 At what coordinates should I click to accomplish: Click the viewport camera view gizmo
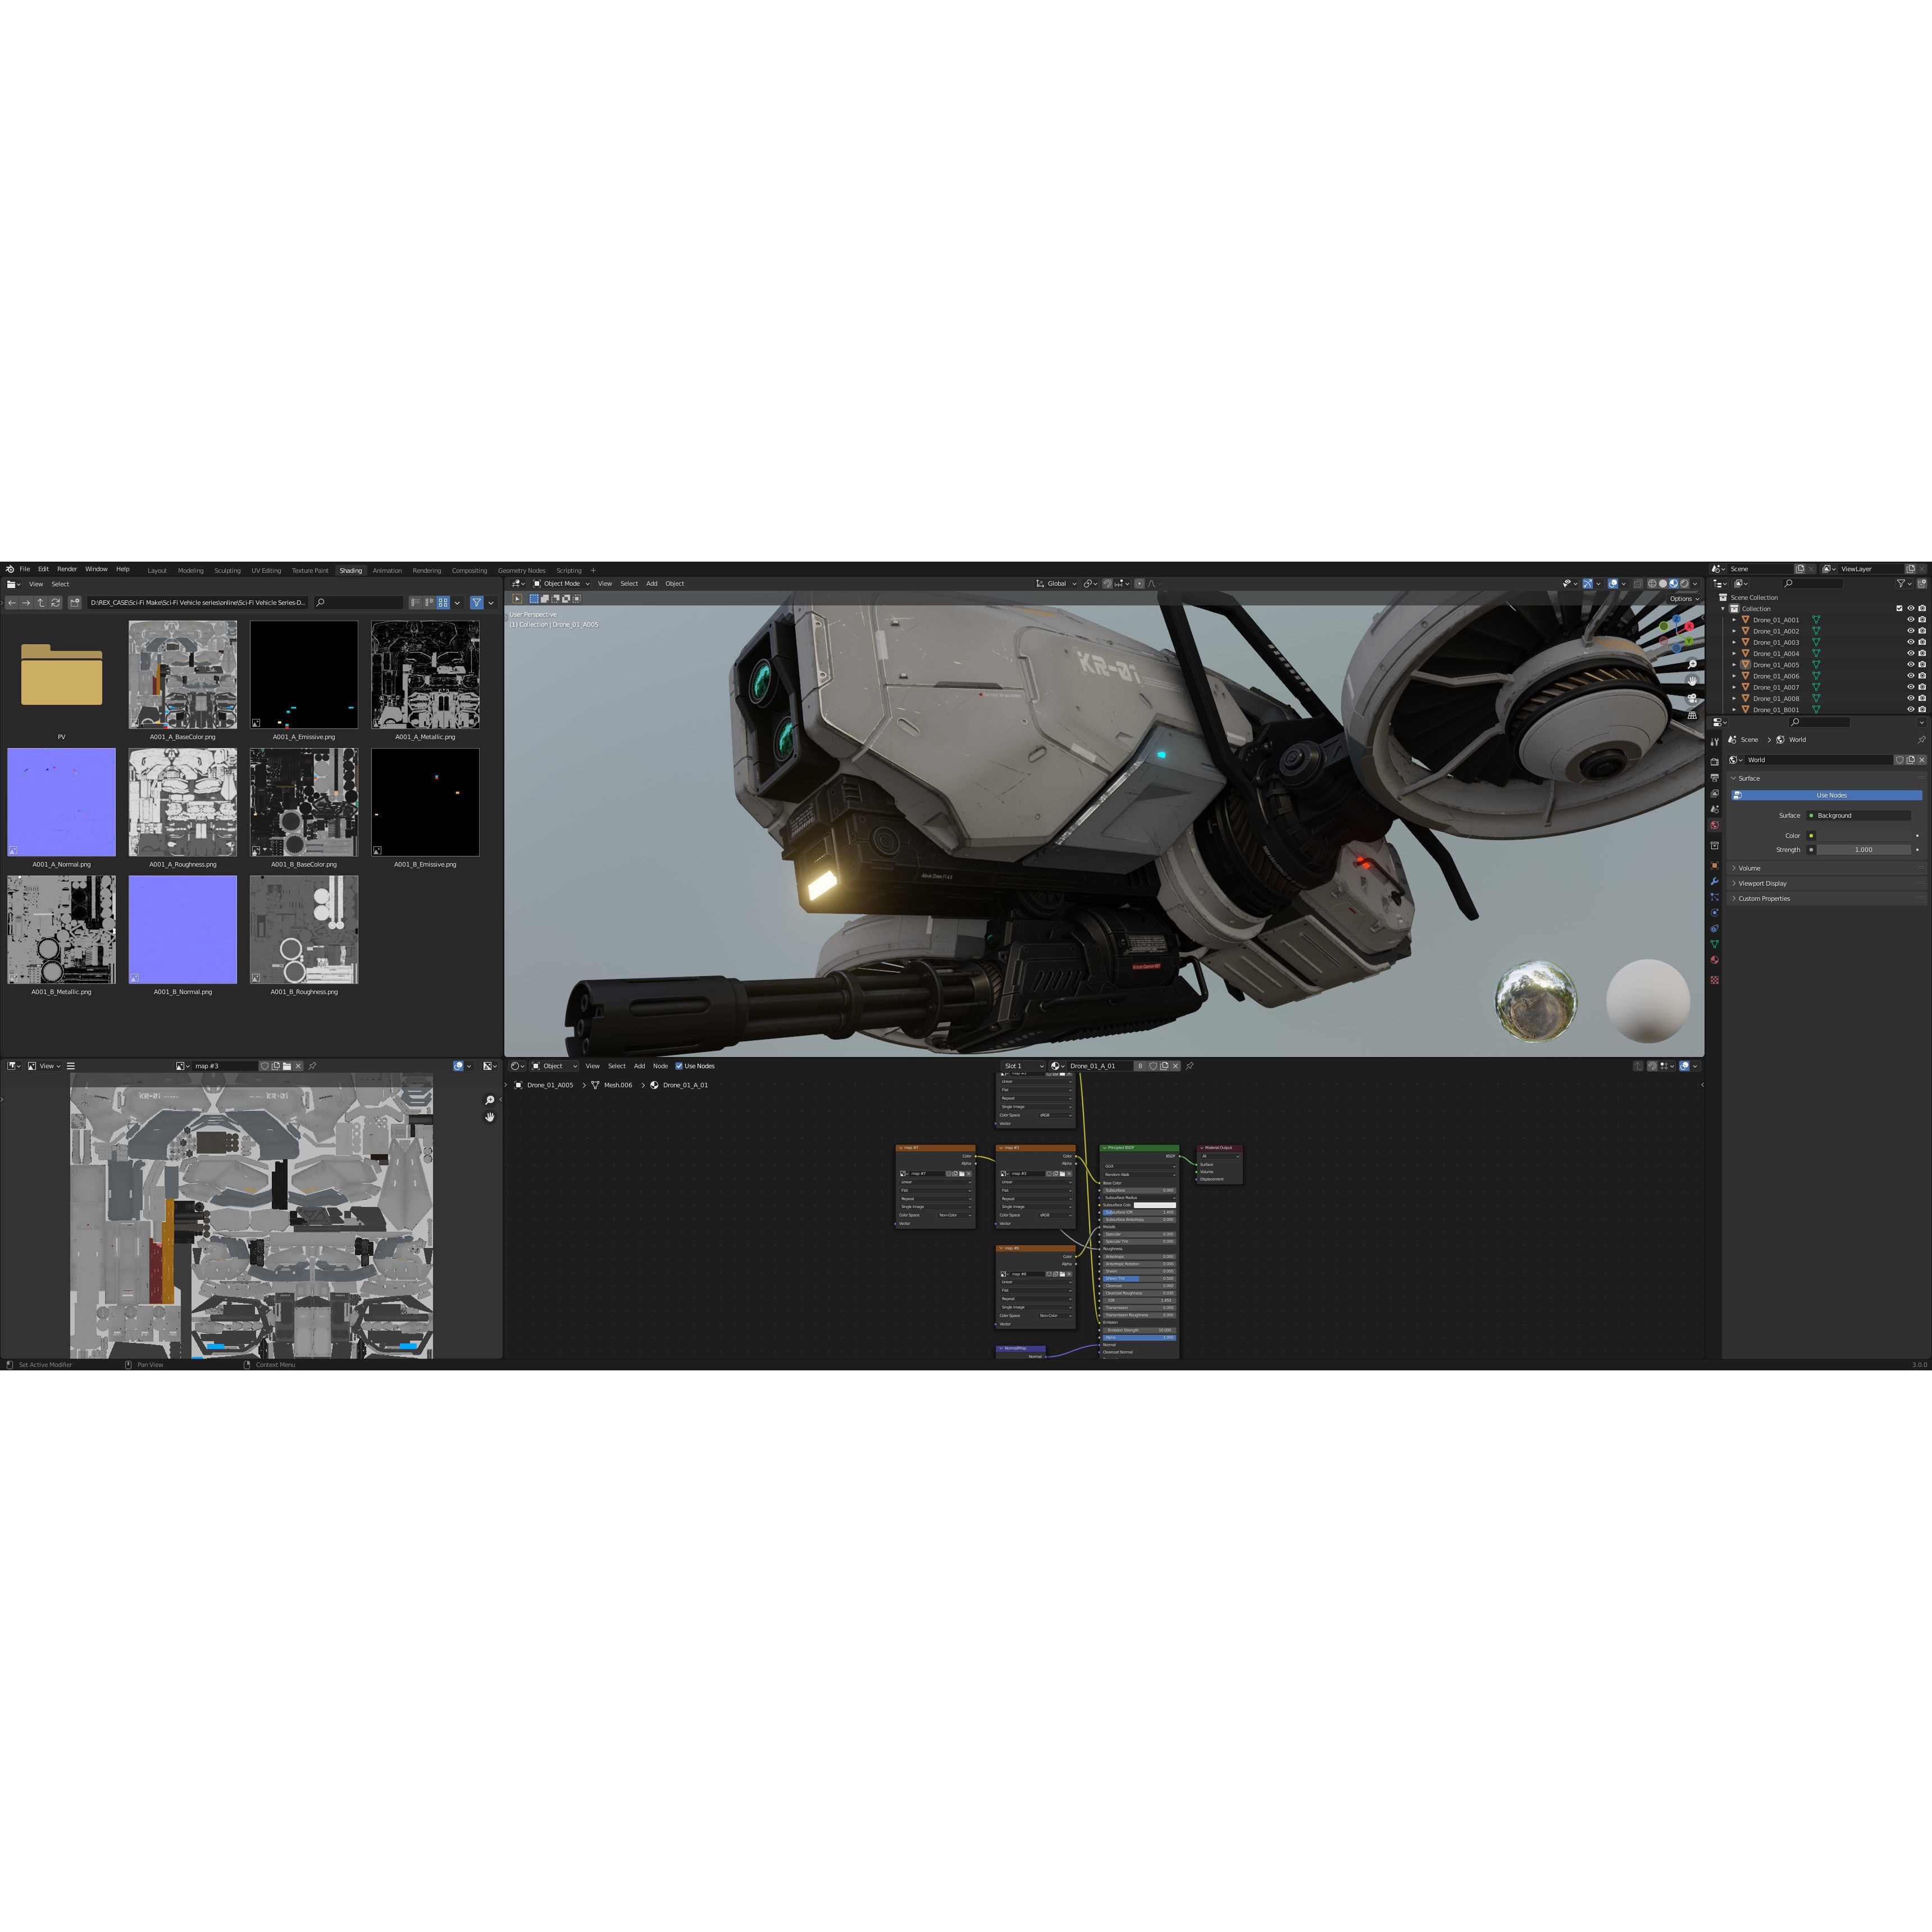click(1692, 698)
